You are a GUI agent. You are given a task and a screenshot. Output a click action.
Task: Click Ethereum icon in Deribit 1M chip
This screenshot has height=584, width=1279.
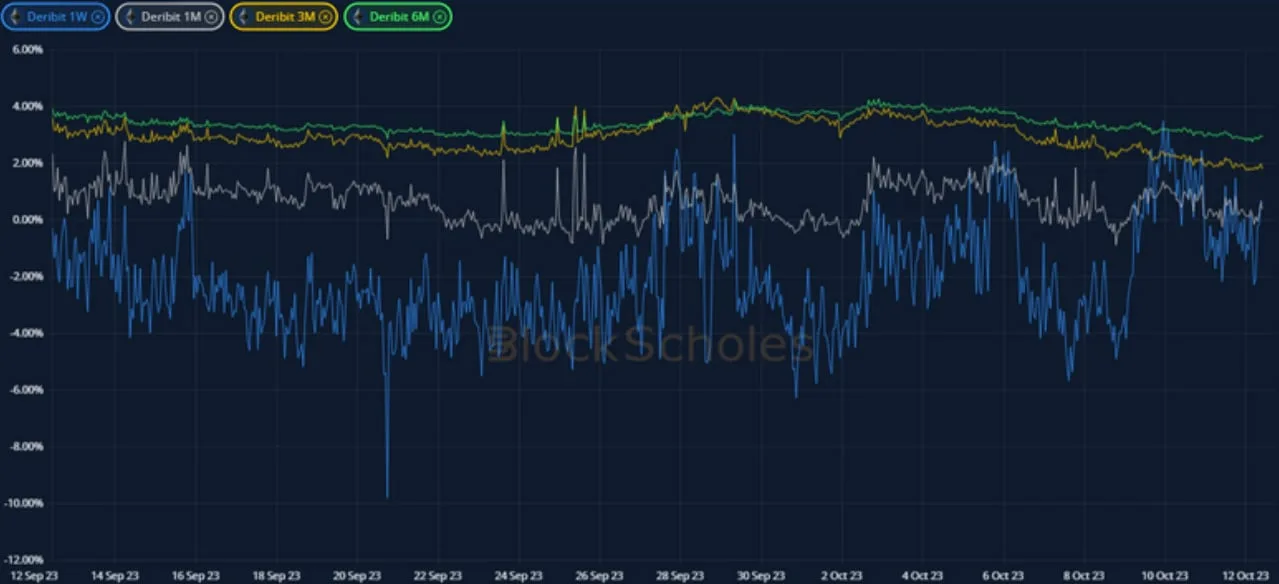130,17
